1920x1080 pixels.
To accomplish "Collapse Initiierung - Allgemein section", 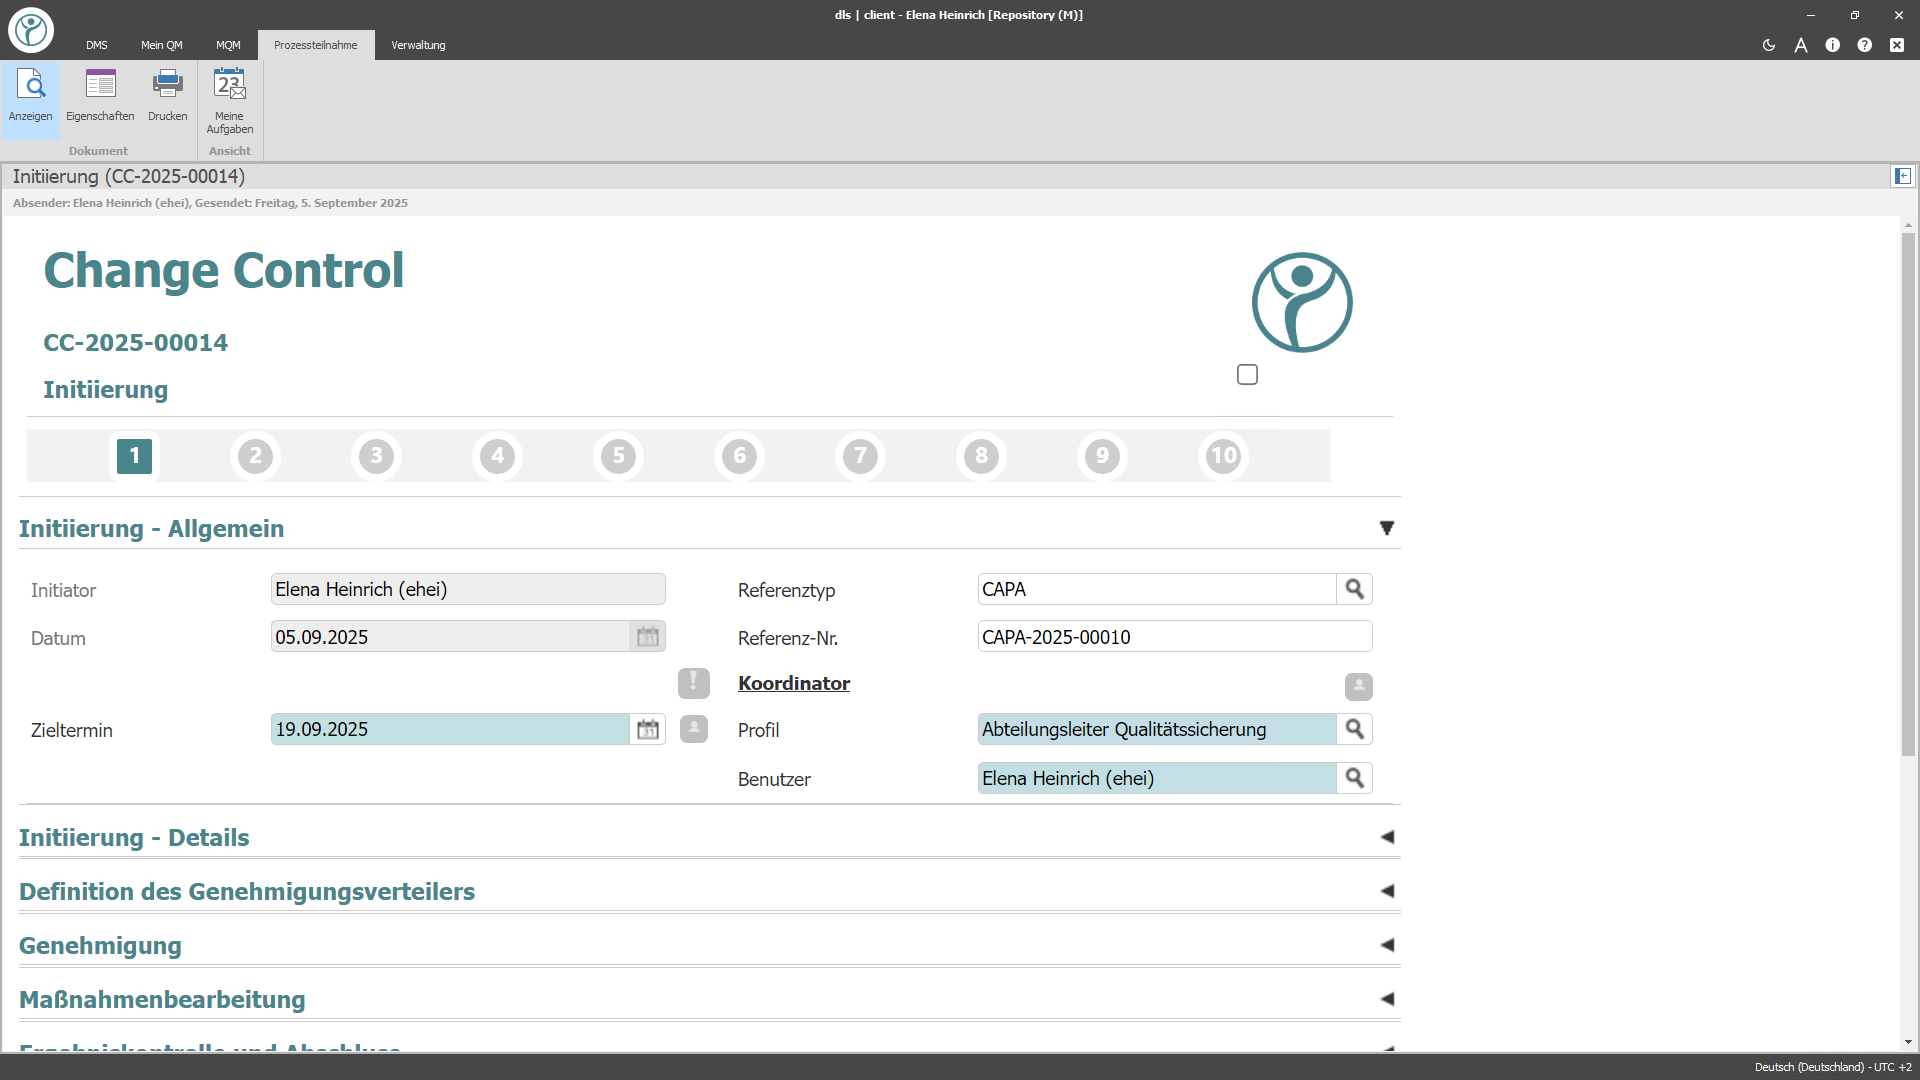I will tap(1386, 528).
